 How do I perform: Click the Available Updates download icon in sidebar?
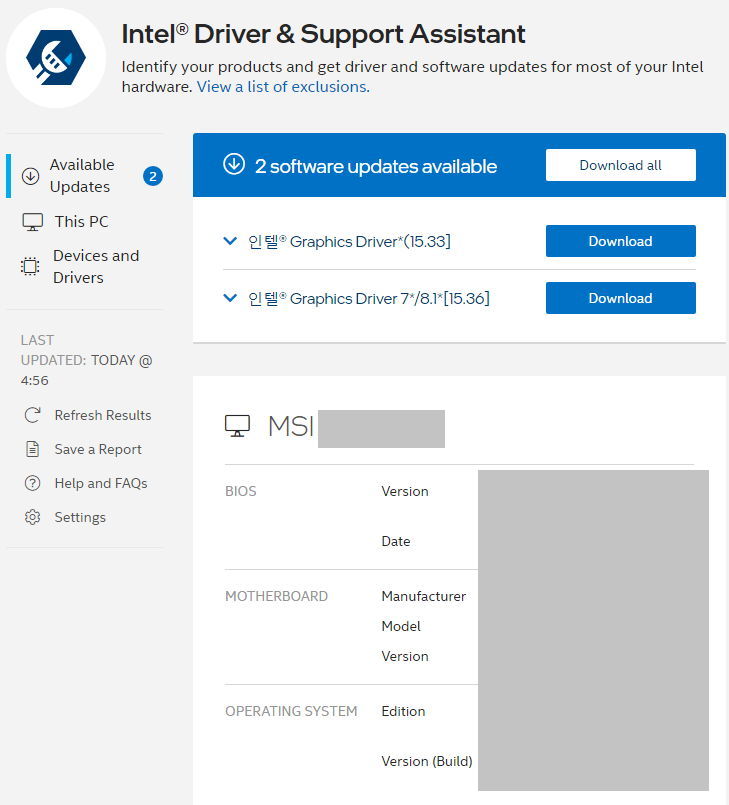point(30,176)
